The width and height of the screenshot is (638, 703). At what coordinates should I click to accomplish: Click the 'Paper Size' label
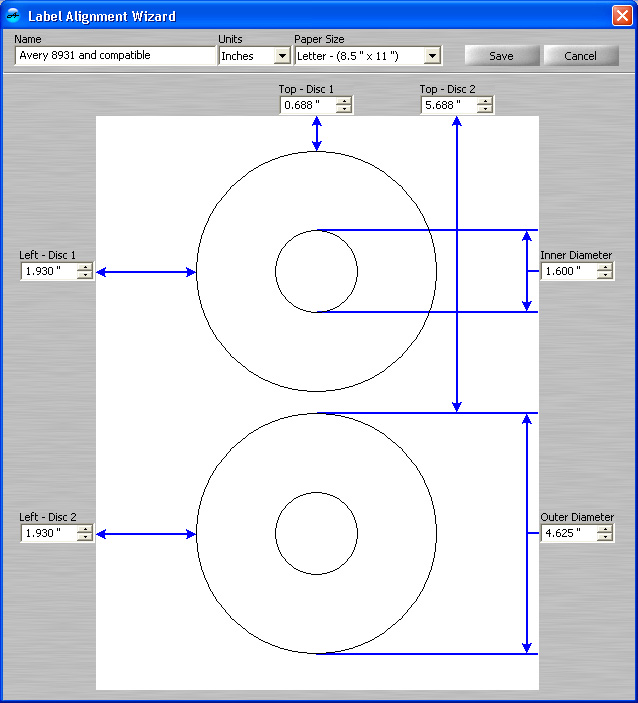(319, 39)
